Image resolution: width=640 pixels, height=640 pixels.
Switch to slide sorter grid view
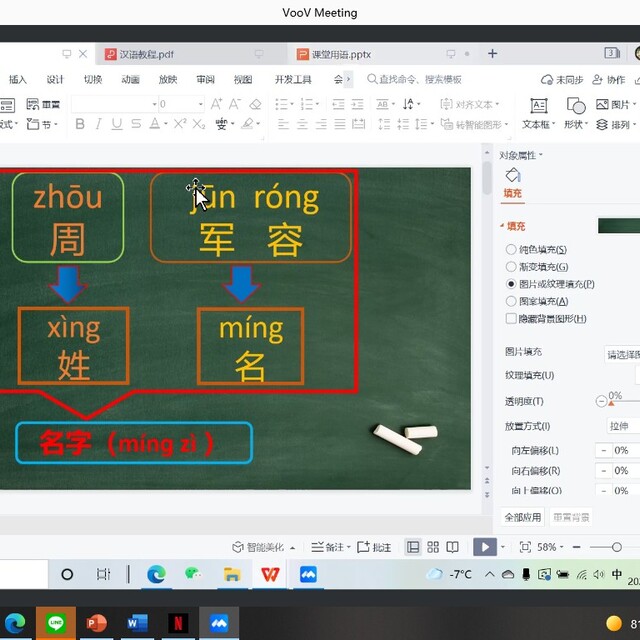(433, 547)
